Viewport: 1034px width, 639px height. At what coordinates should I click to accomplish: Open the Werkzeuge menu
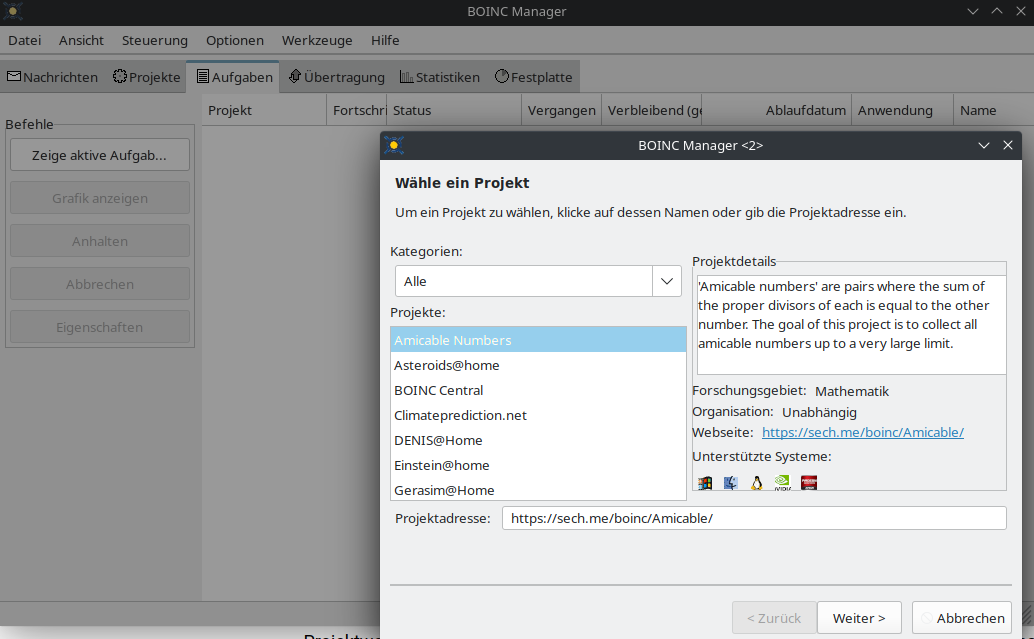tap(317, 40)
